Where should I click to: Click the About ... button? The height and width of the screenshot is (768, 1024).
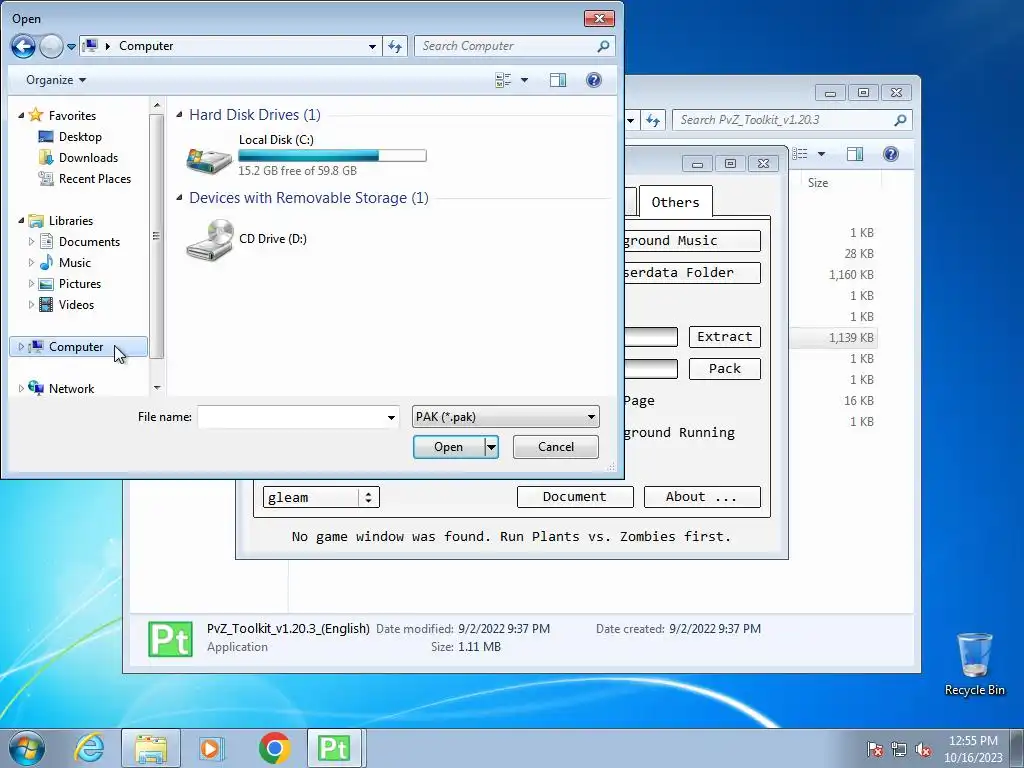point(702,497)
